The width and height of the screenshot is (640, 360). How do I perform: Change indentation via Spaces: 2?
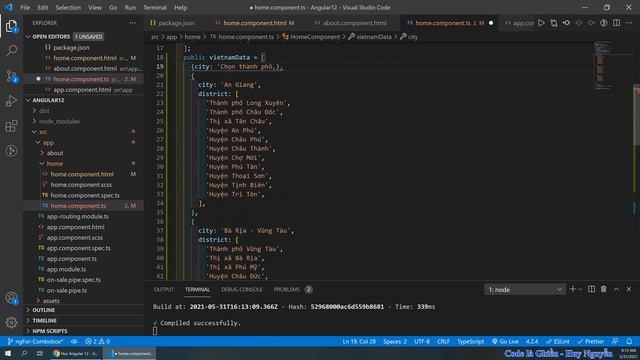click(395, 341)
